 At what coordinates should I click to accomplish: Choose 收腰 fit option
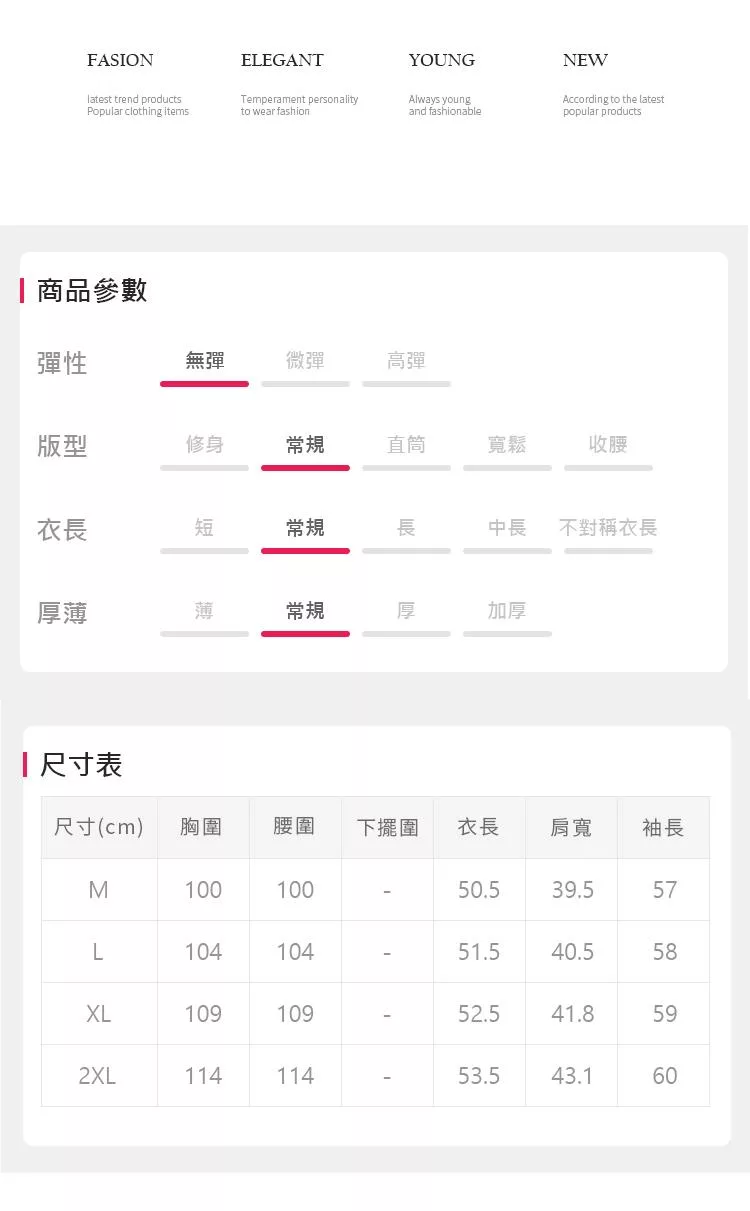pyautogui.click(x=608, y=445)
